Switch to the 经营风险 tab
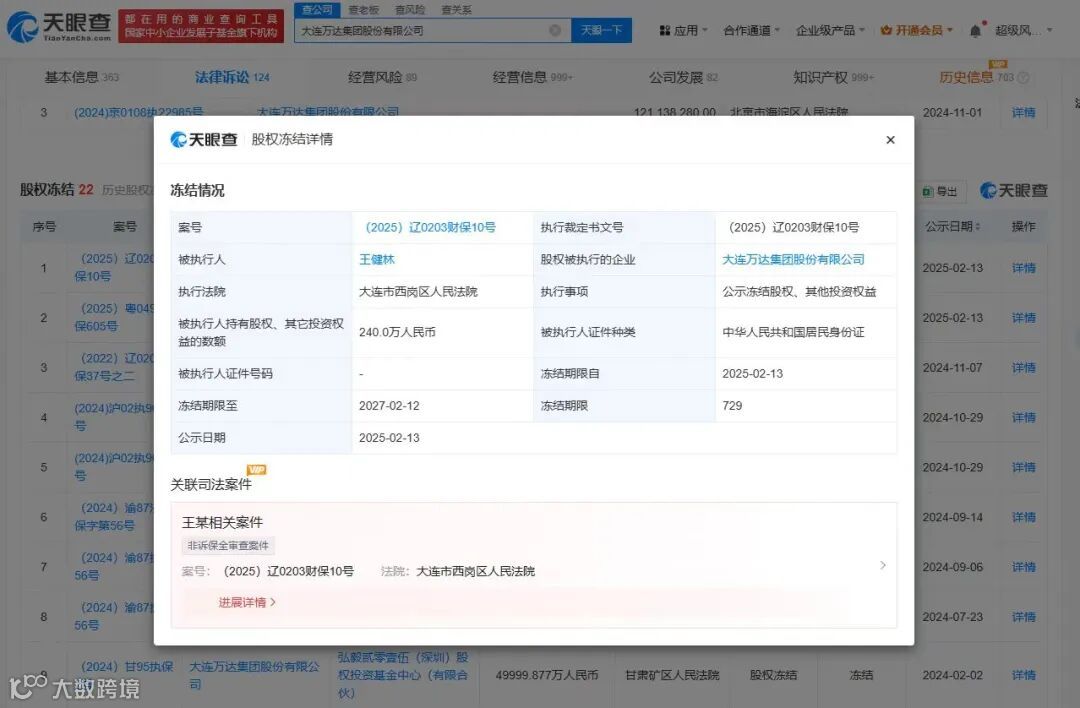Screen dimensions: 1080x708 382,77
